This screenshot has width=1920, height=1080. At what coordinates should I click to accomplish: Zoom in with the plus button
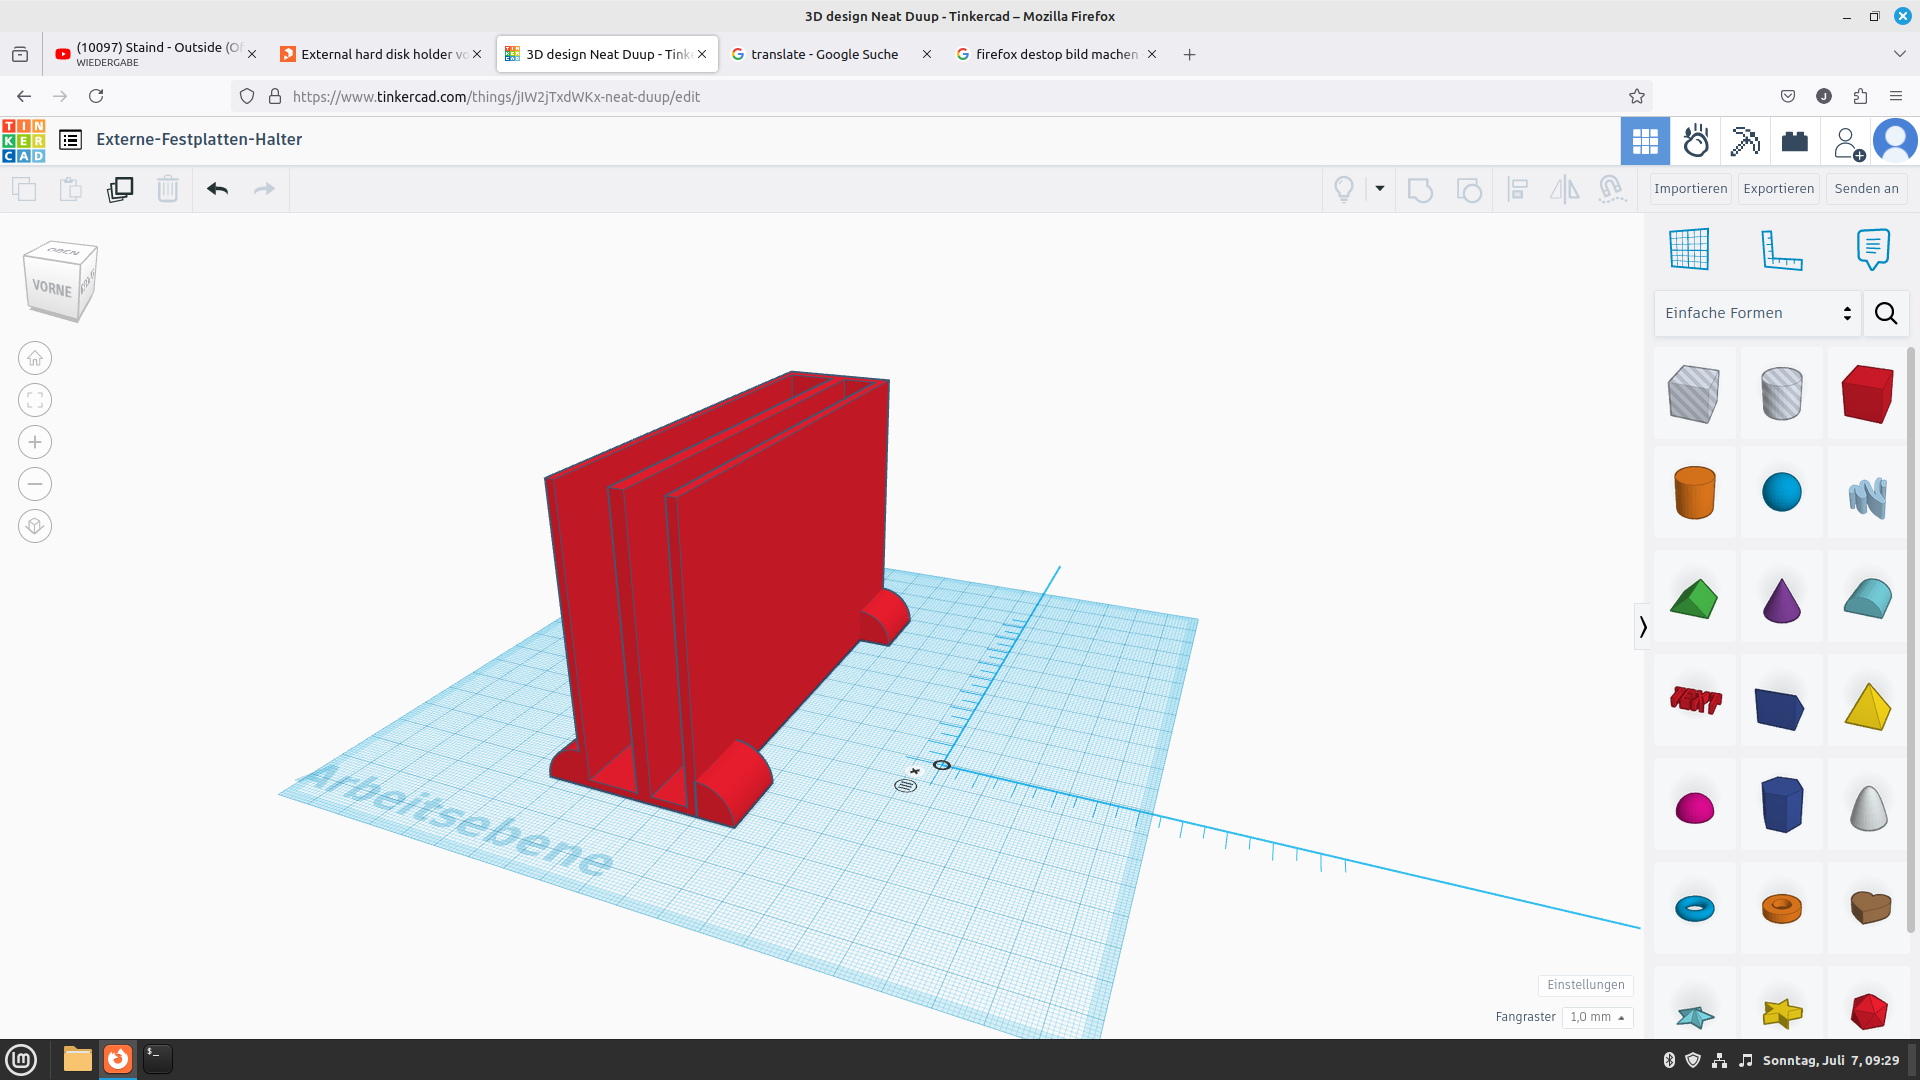(x=35, y=442)
